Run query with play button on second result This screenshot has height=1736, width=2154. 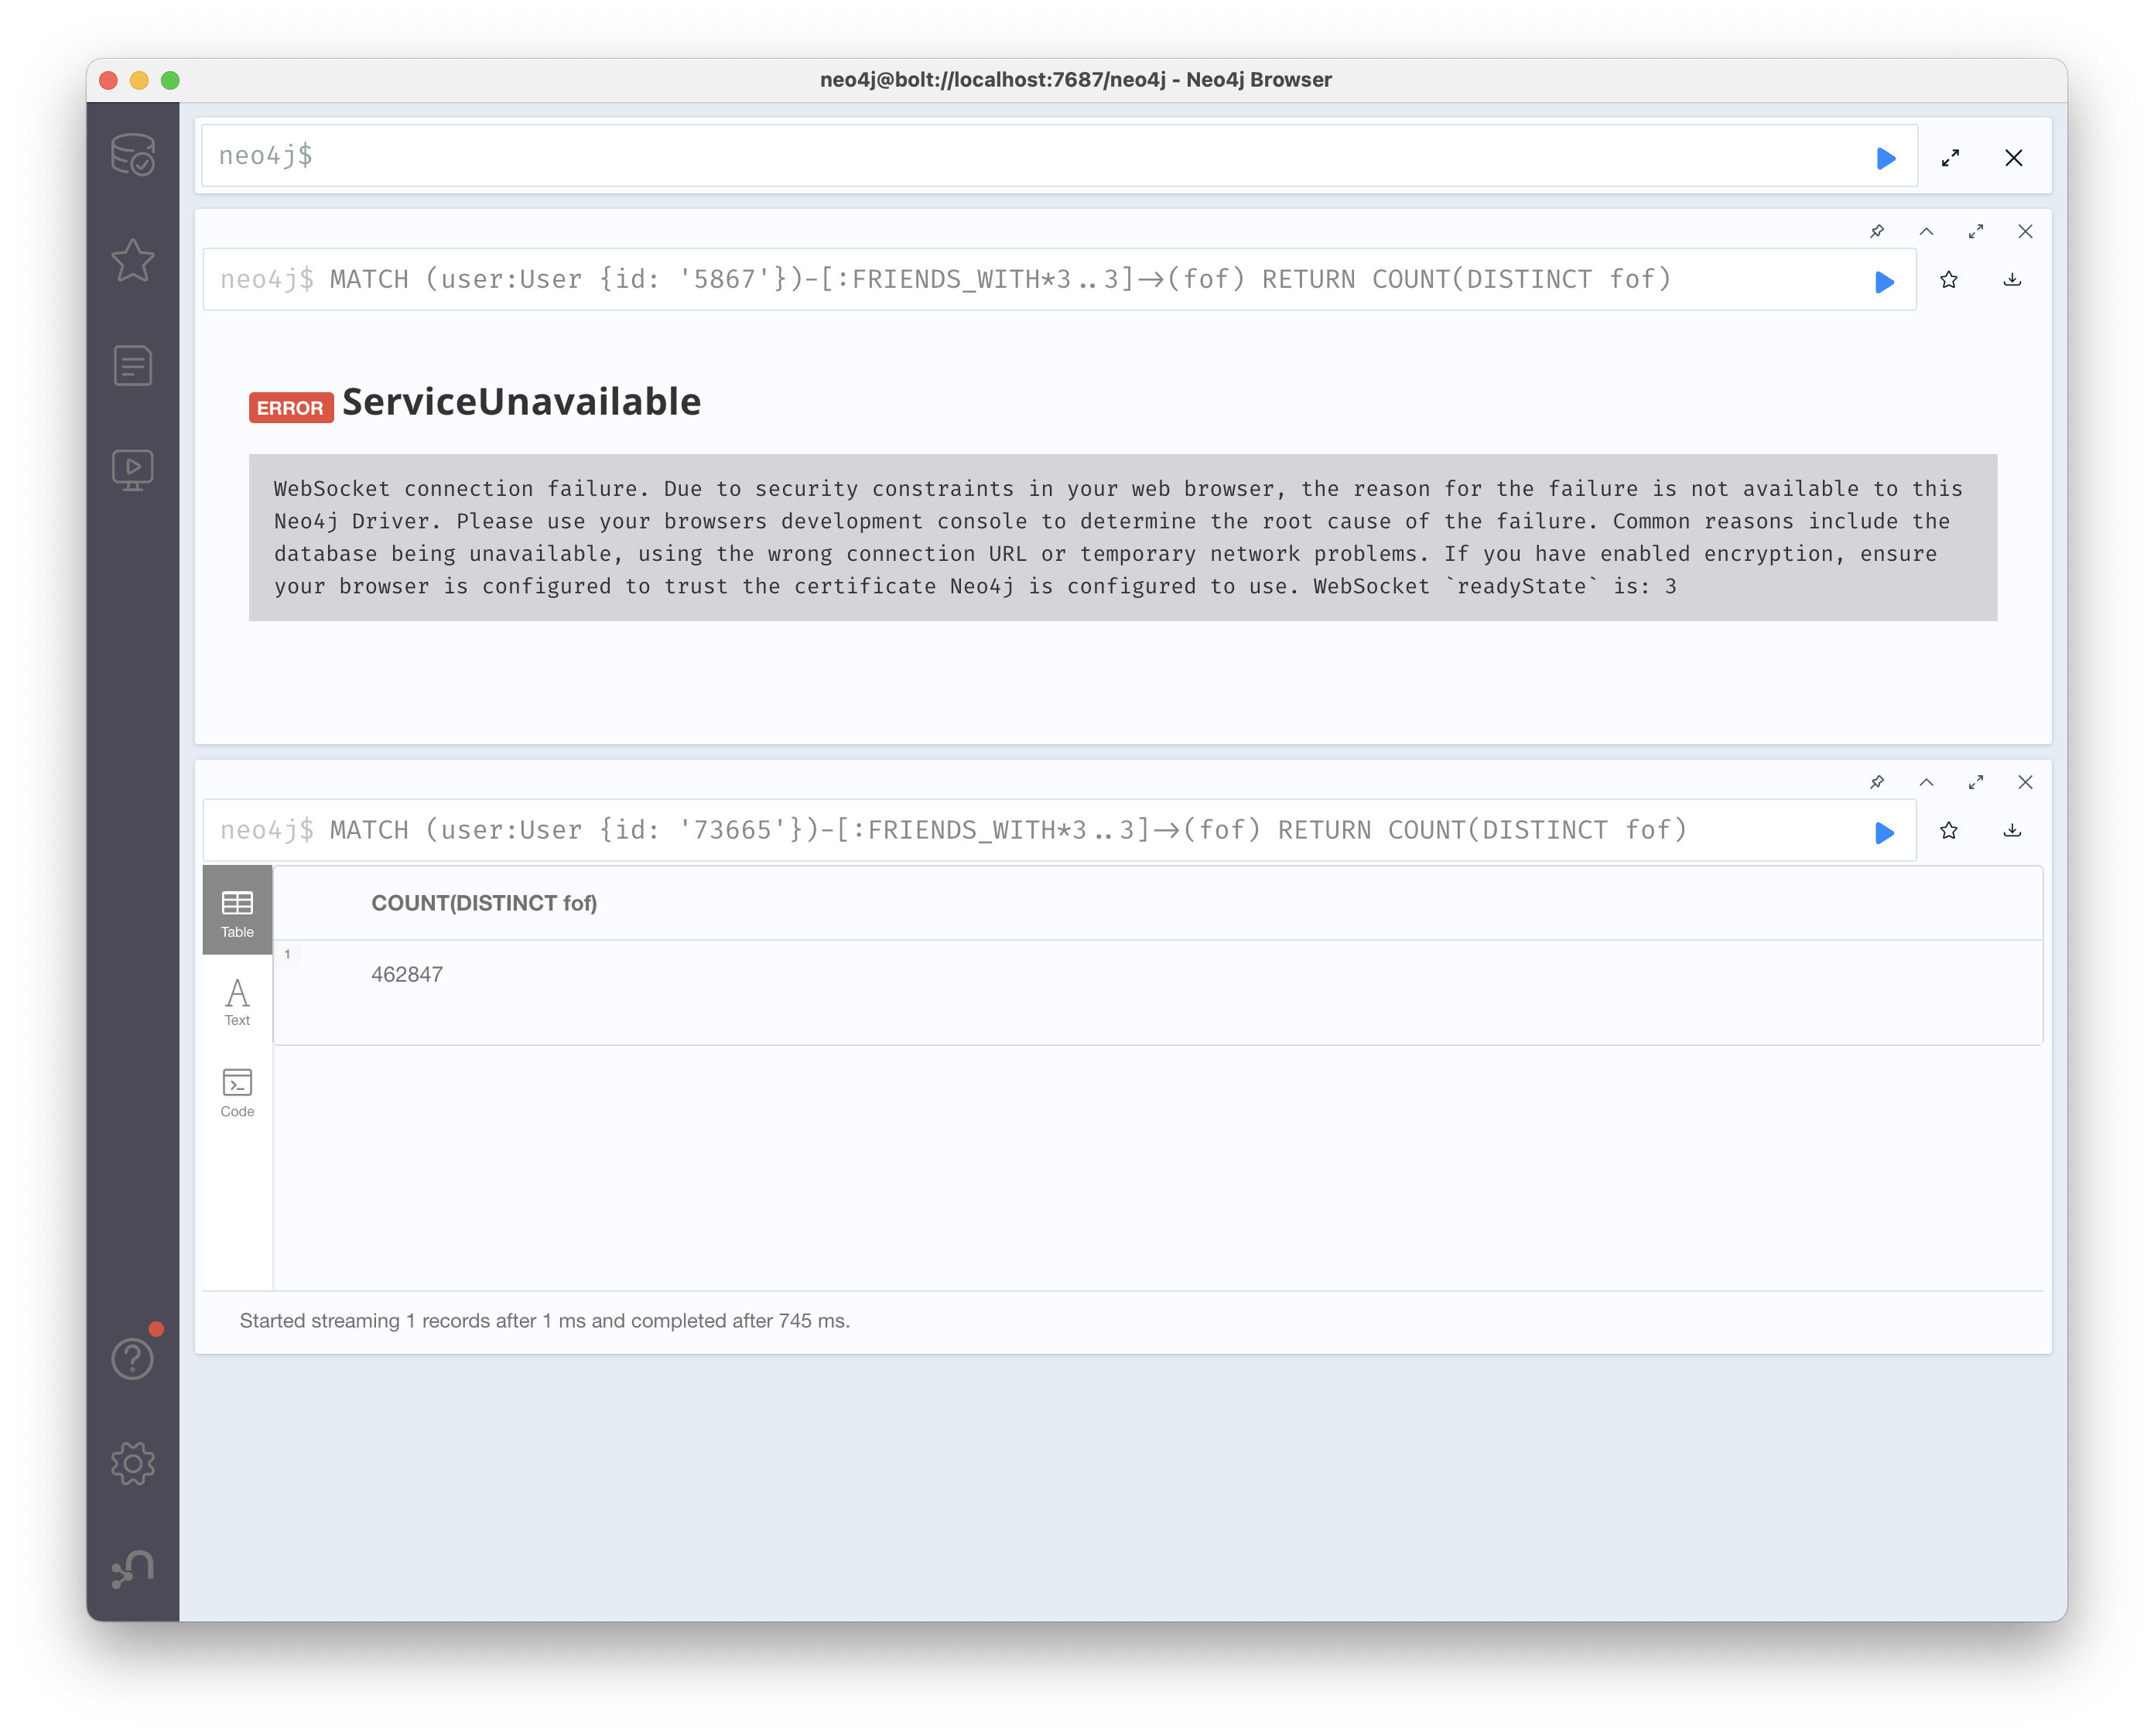tap(1883, 832)
